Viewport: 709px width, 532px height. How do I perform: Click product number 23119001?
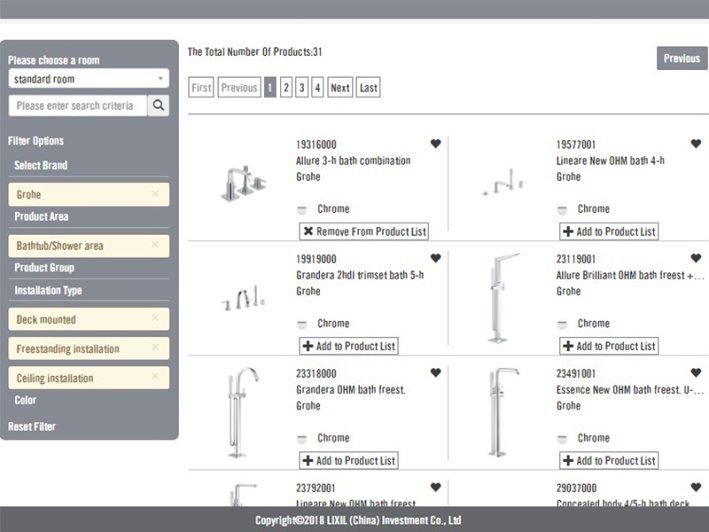(x=576, y=259)
